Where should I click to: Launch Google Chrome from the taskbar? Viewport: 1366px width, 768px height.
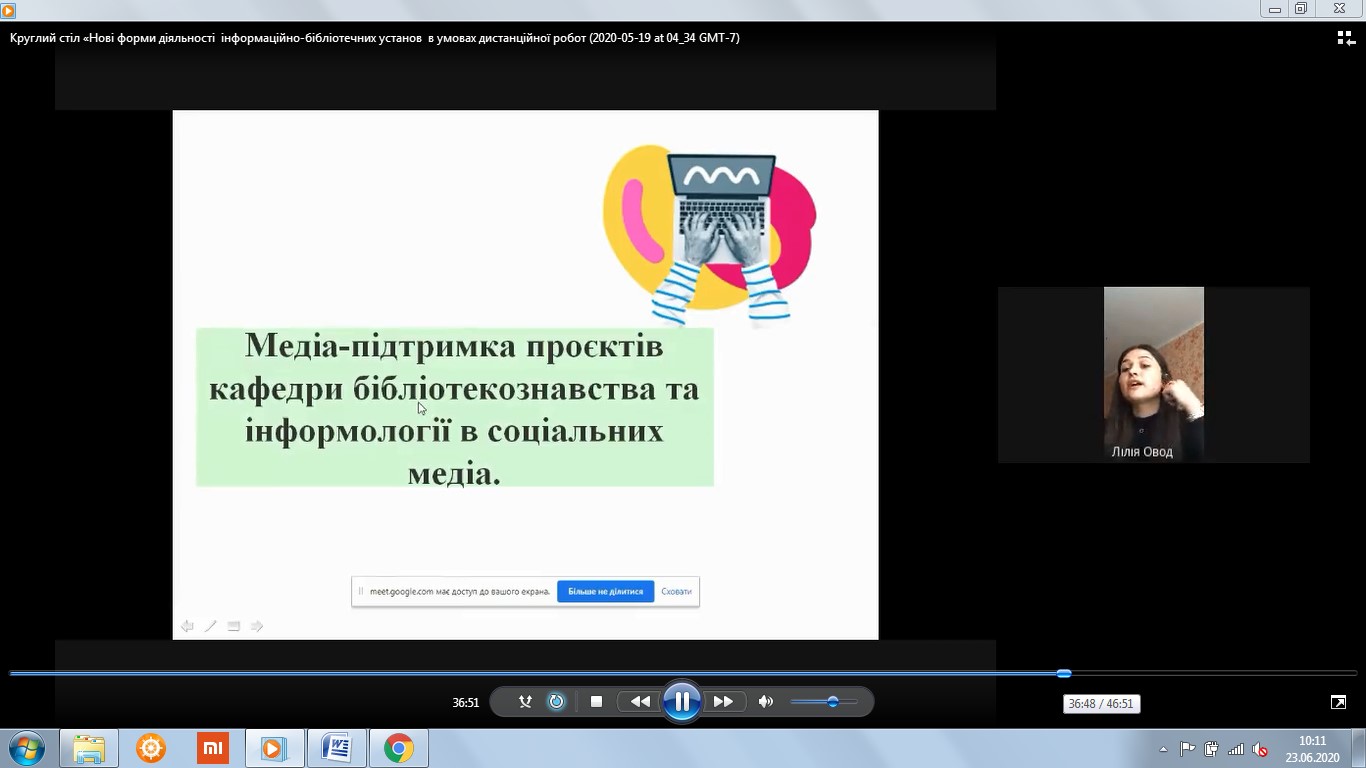tap(398, 748)
